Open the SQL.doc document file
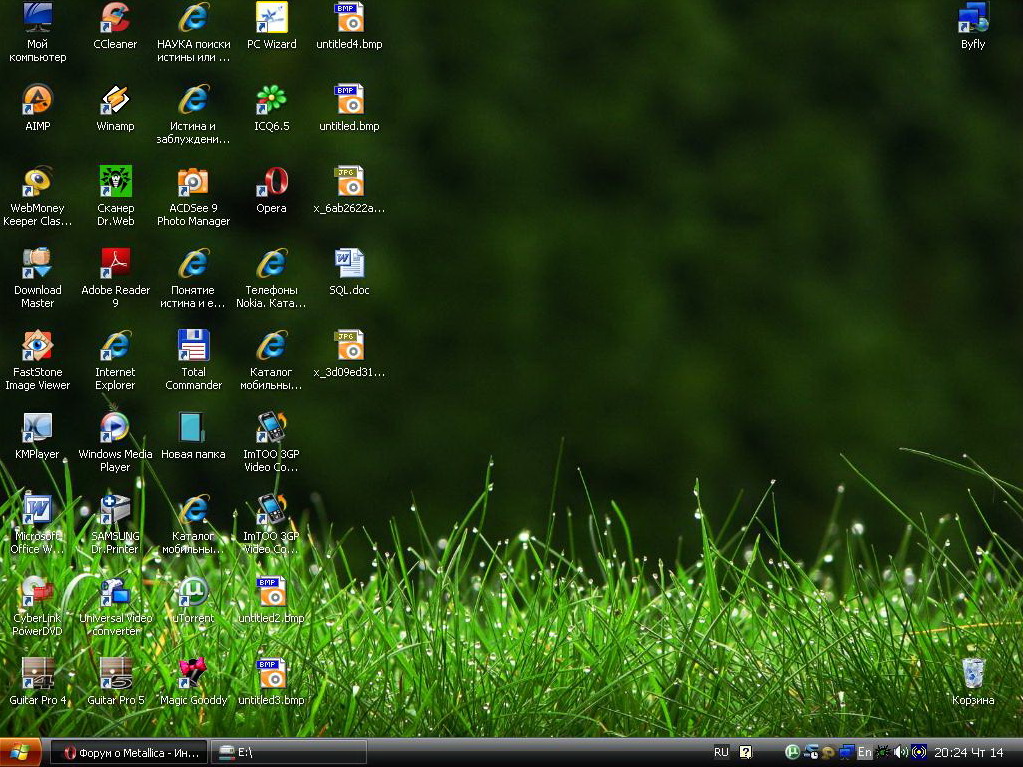Viewport: 1023px width, 767px height. click(349, 264)
